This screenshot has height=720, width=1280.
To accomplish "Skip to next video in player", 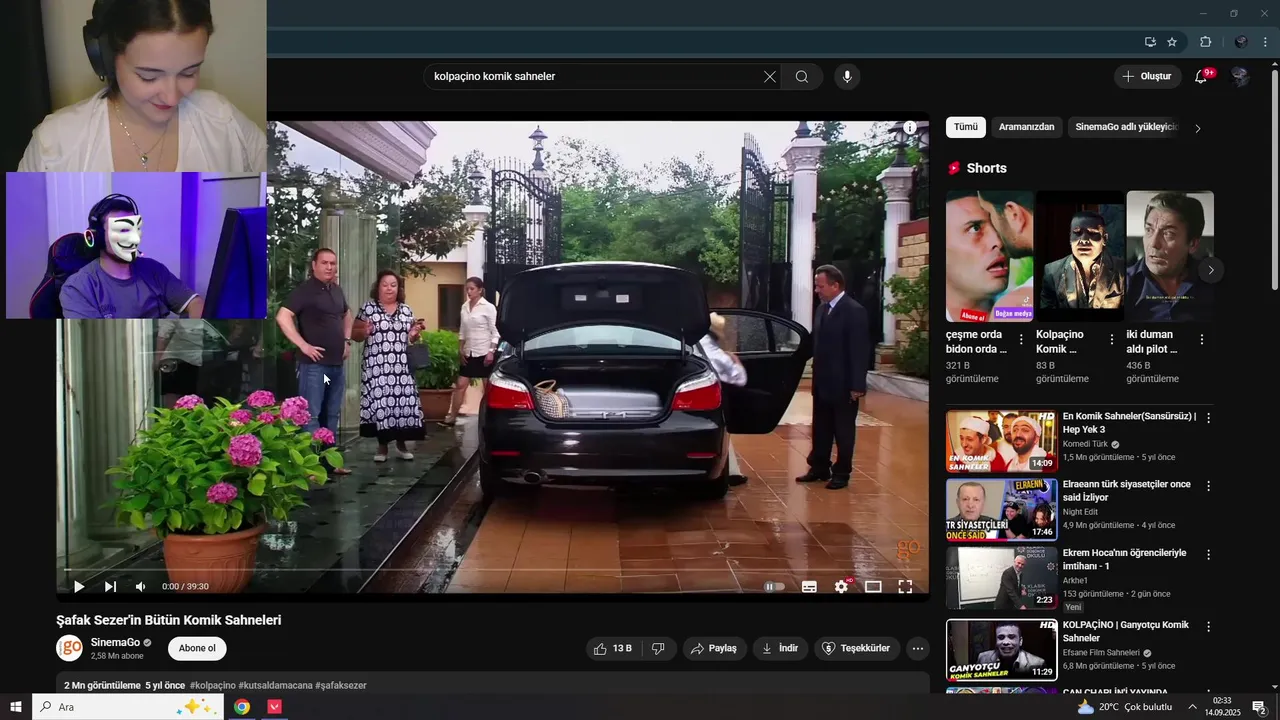I will point(110,587).
